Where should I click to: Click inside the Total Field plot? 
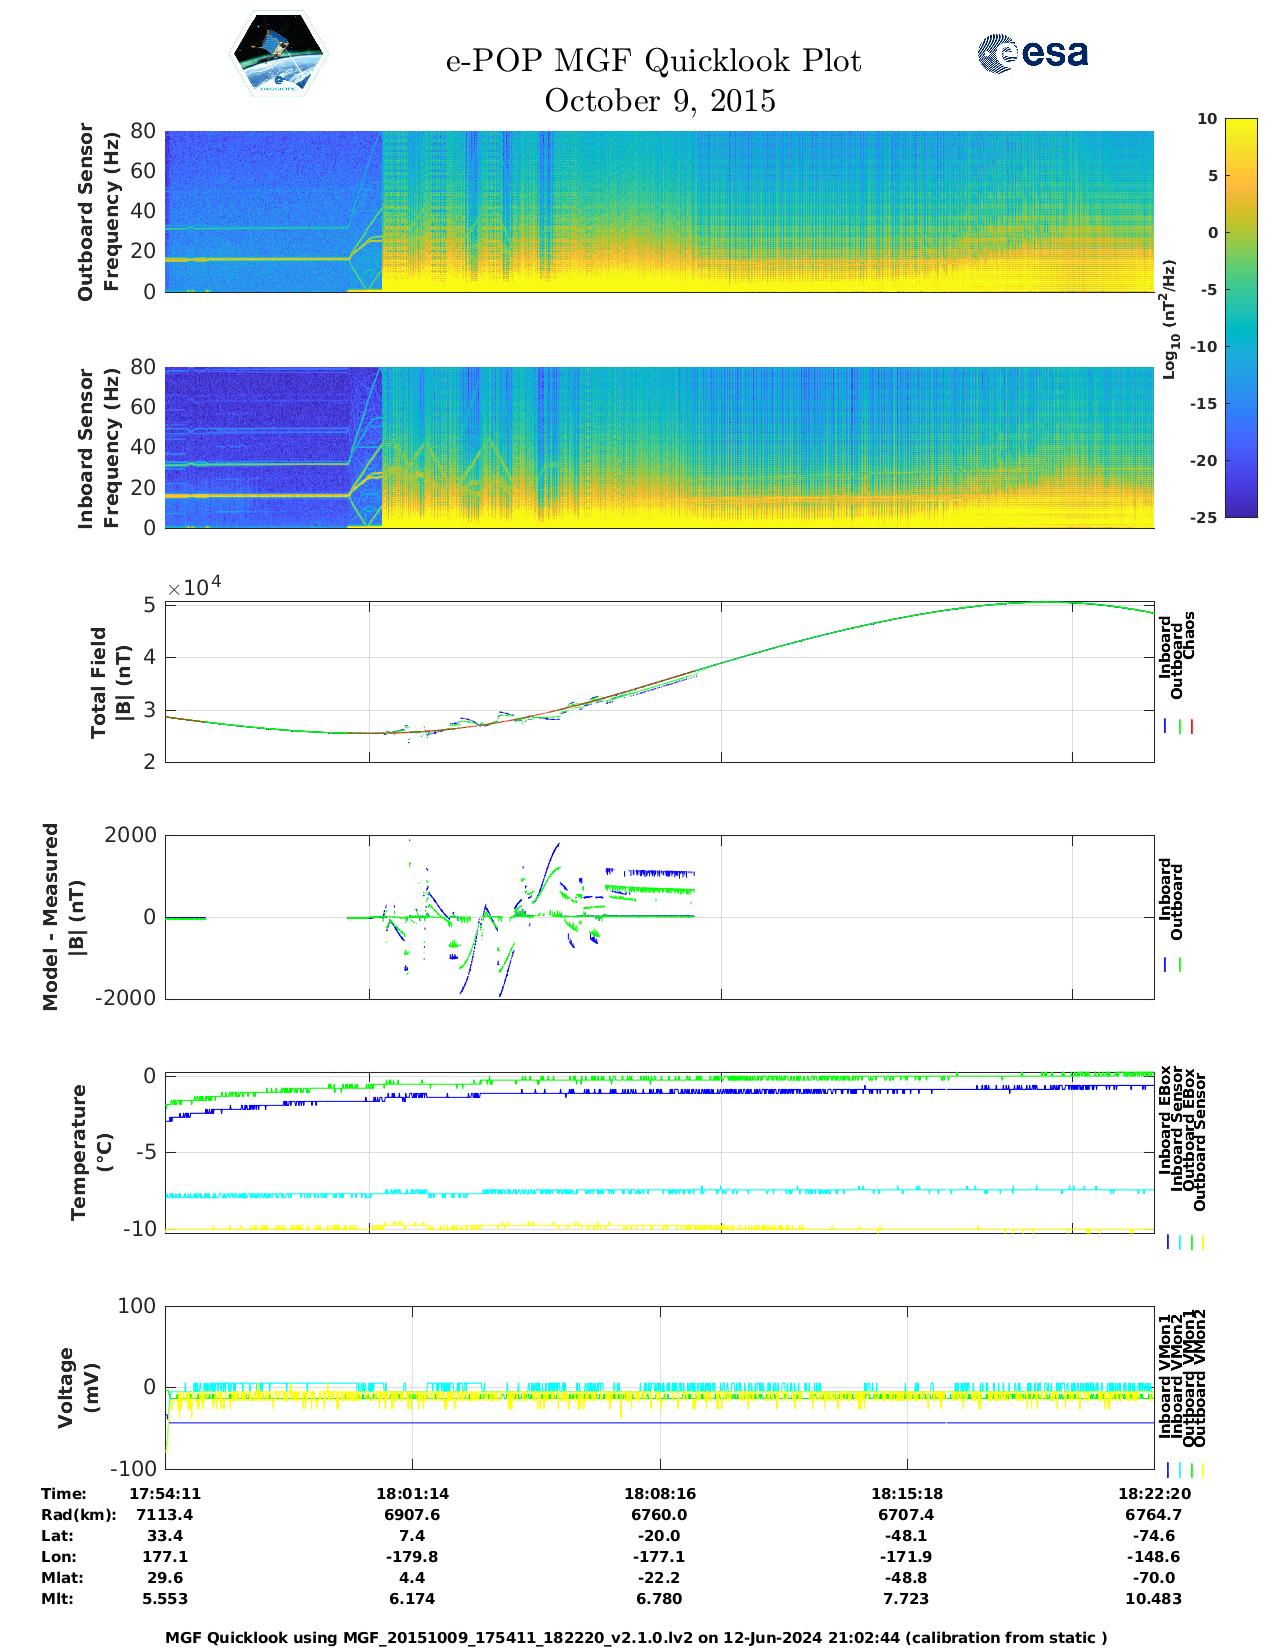659,681
